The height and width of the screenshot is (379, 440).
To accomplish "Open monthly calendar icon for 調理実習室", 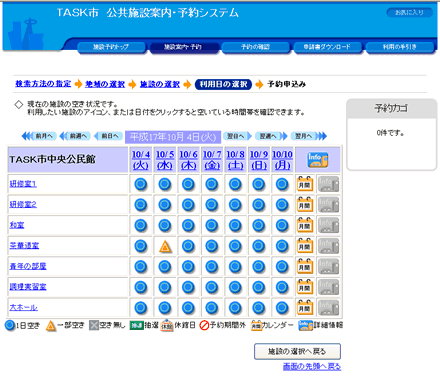I will tap(305, 287).
